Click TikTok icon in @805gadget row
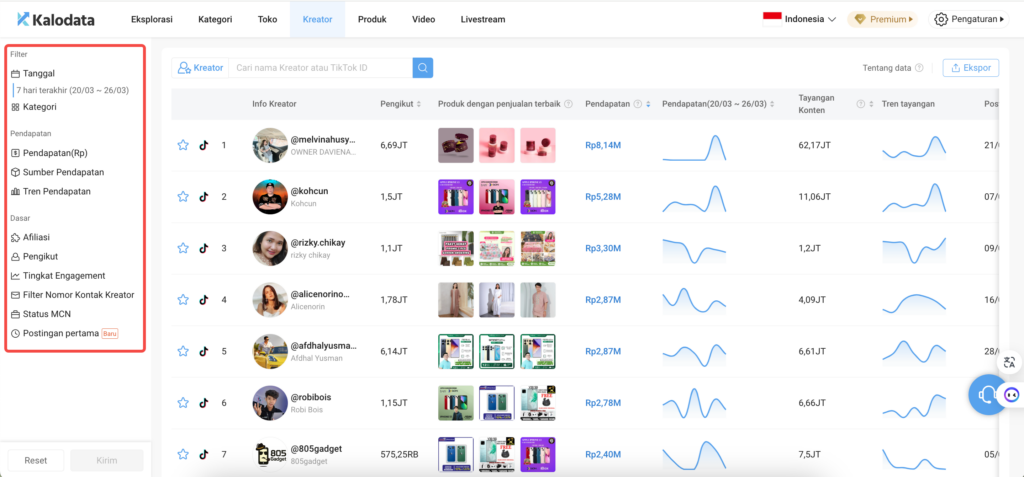 203,454
